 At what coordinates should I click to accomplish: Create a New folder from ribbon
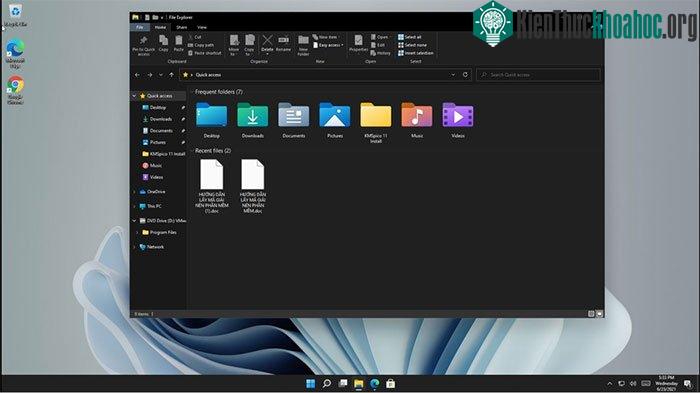pos(303,46)
